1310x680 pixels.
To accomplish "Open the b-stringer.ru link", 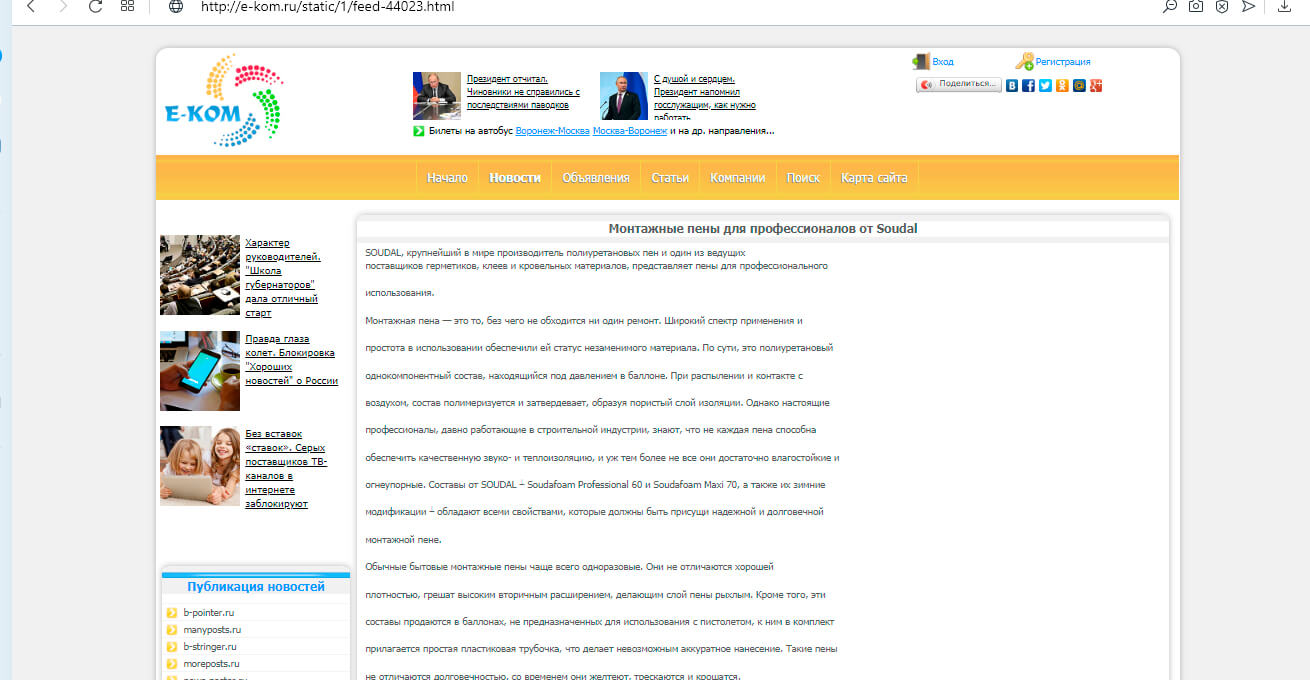I will (x=208, y=646).
